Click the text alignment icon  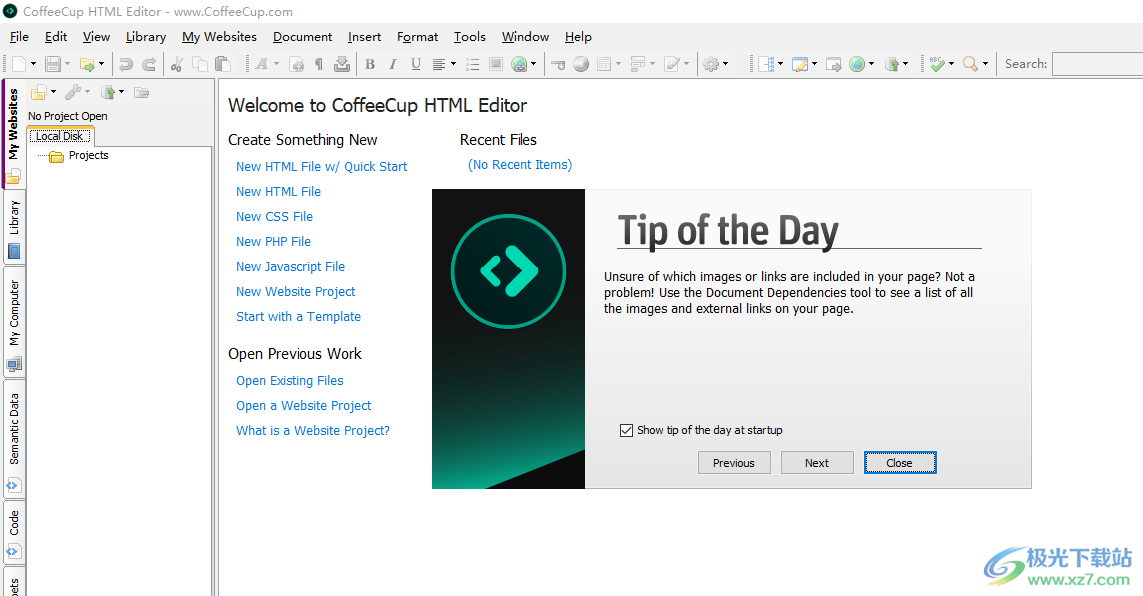click(x=439, y=64)
